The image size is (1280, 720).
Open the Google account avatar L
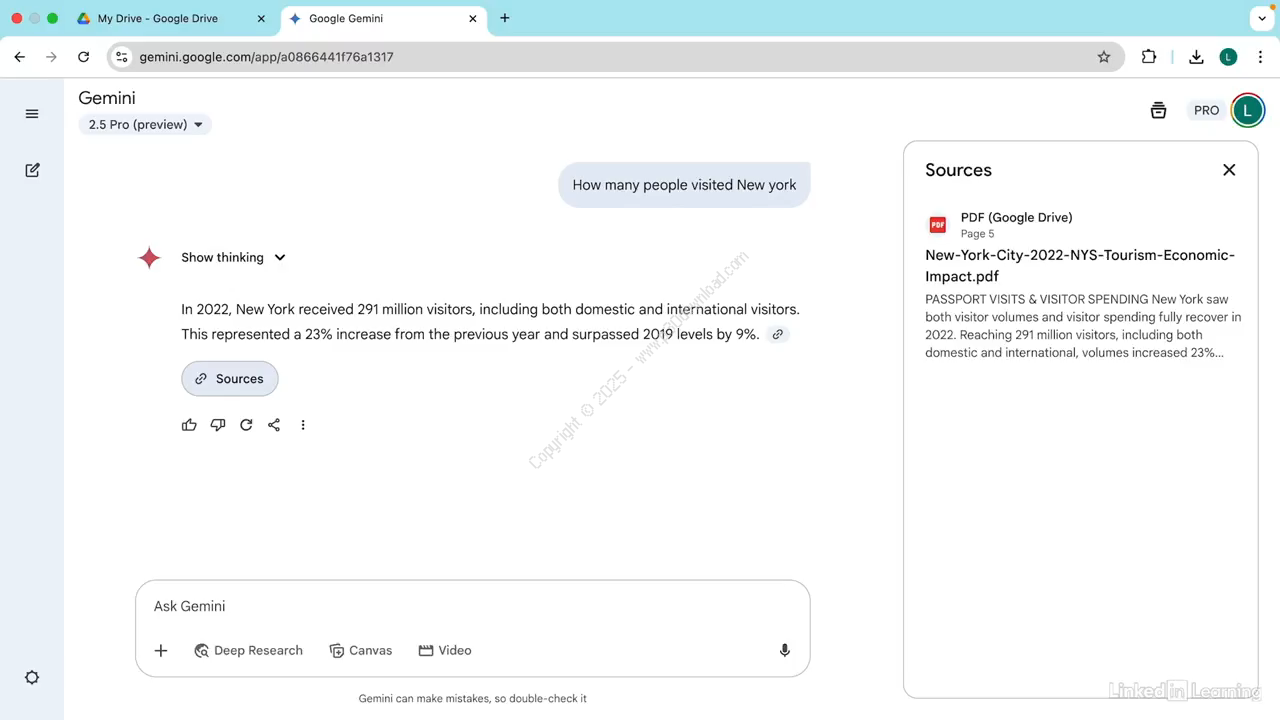coord(1247,111)
